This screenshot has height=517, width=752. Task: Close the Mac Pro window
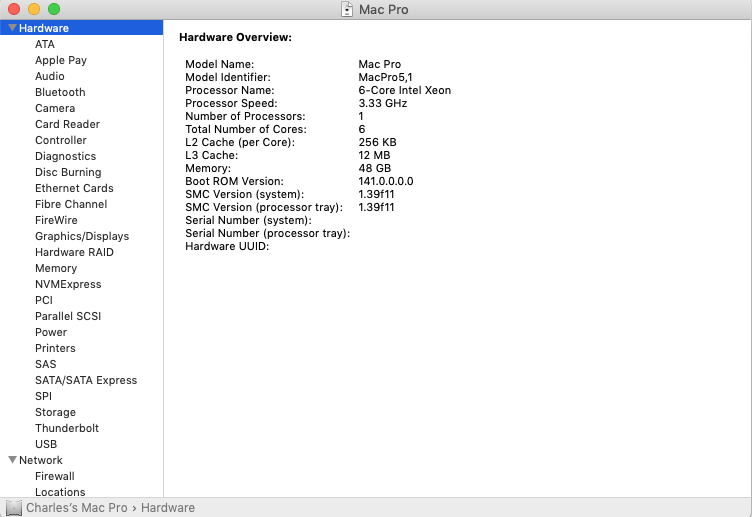pos(14,9)
